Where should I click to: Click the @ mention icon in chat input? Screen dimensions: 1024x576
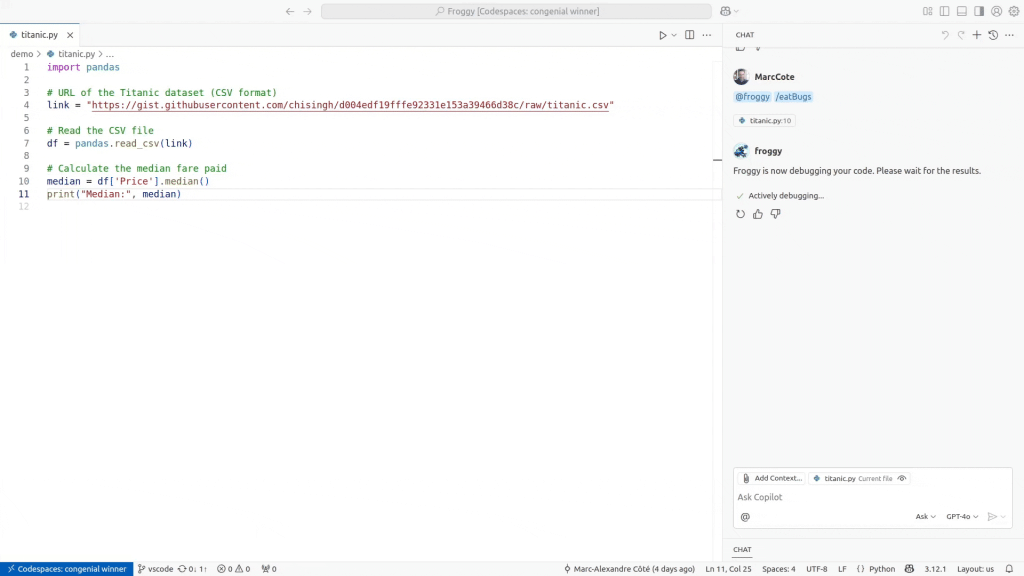pos(745,517)
